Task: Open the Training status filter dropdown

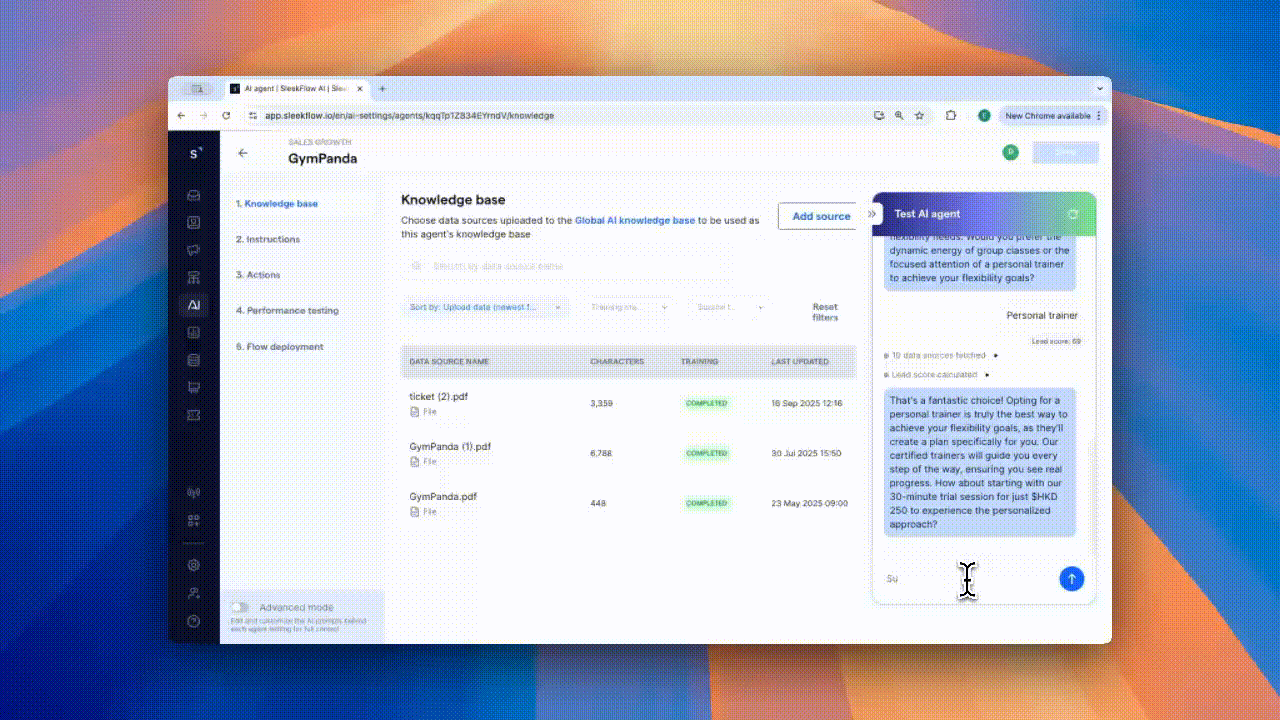Action: pos(630,307)
